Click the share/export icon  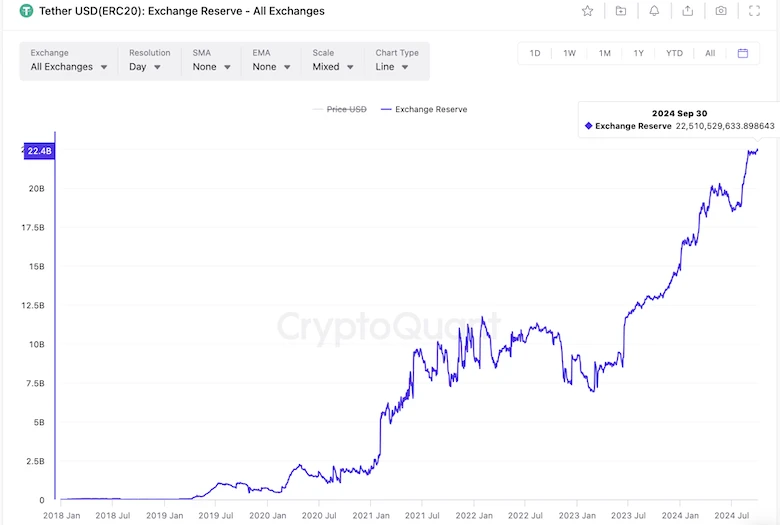(688, 11)
